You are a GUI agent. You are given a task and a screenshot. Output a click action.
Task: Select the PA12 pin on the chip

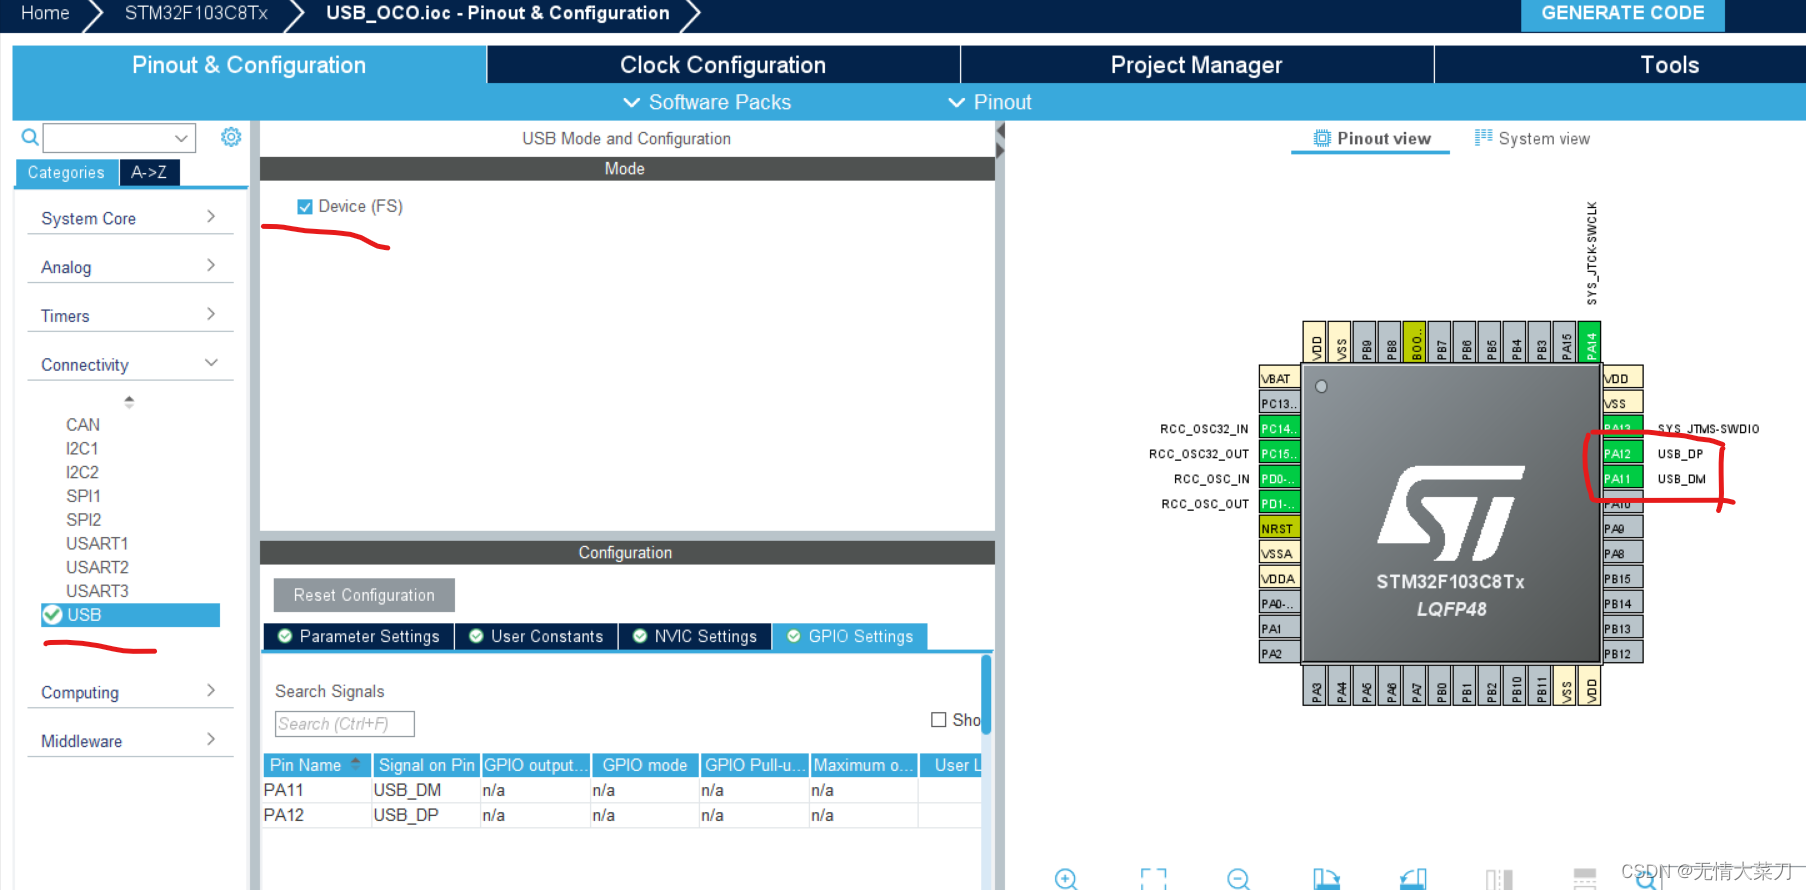(1622, 453)
